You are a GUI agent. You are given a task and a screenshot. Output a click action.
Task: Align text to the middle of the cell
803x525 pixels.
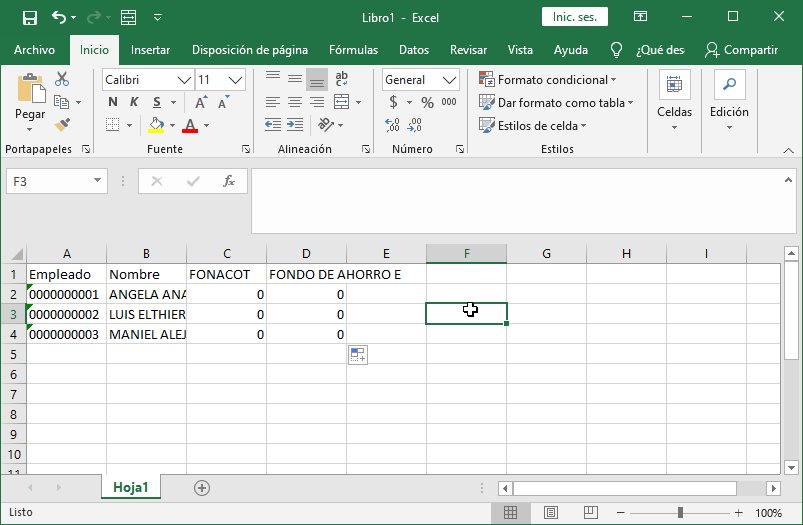pos(295,79)
